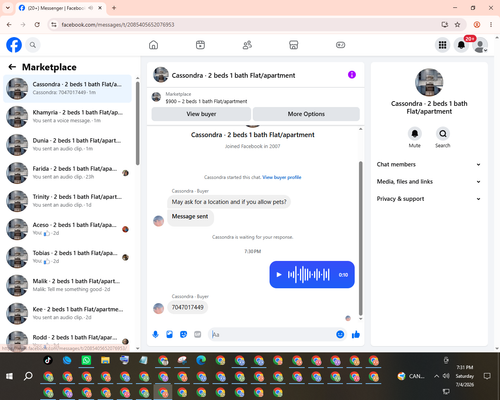500x400 pixels.
Task: Open the emoji picker in composer
Action: pos(340,334)
